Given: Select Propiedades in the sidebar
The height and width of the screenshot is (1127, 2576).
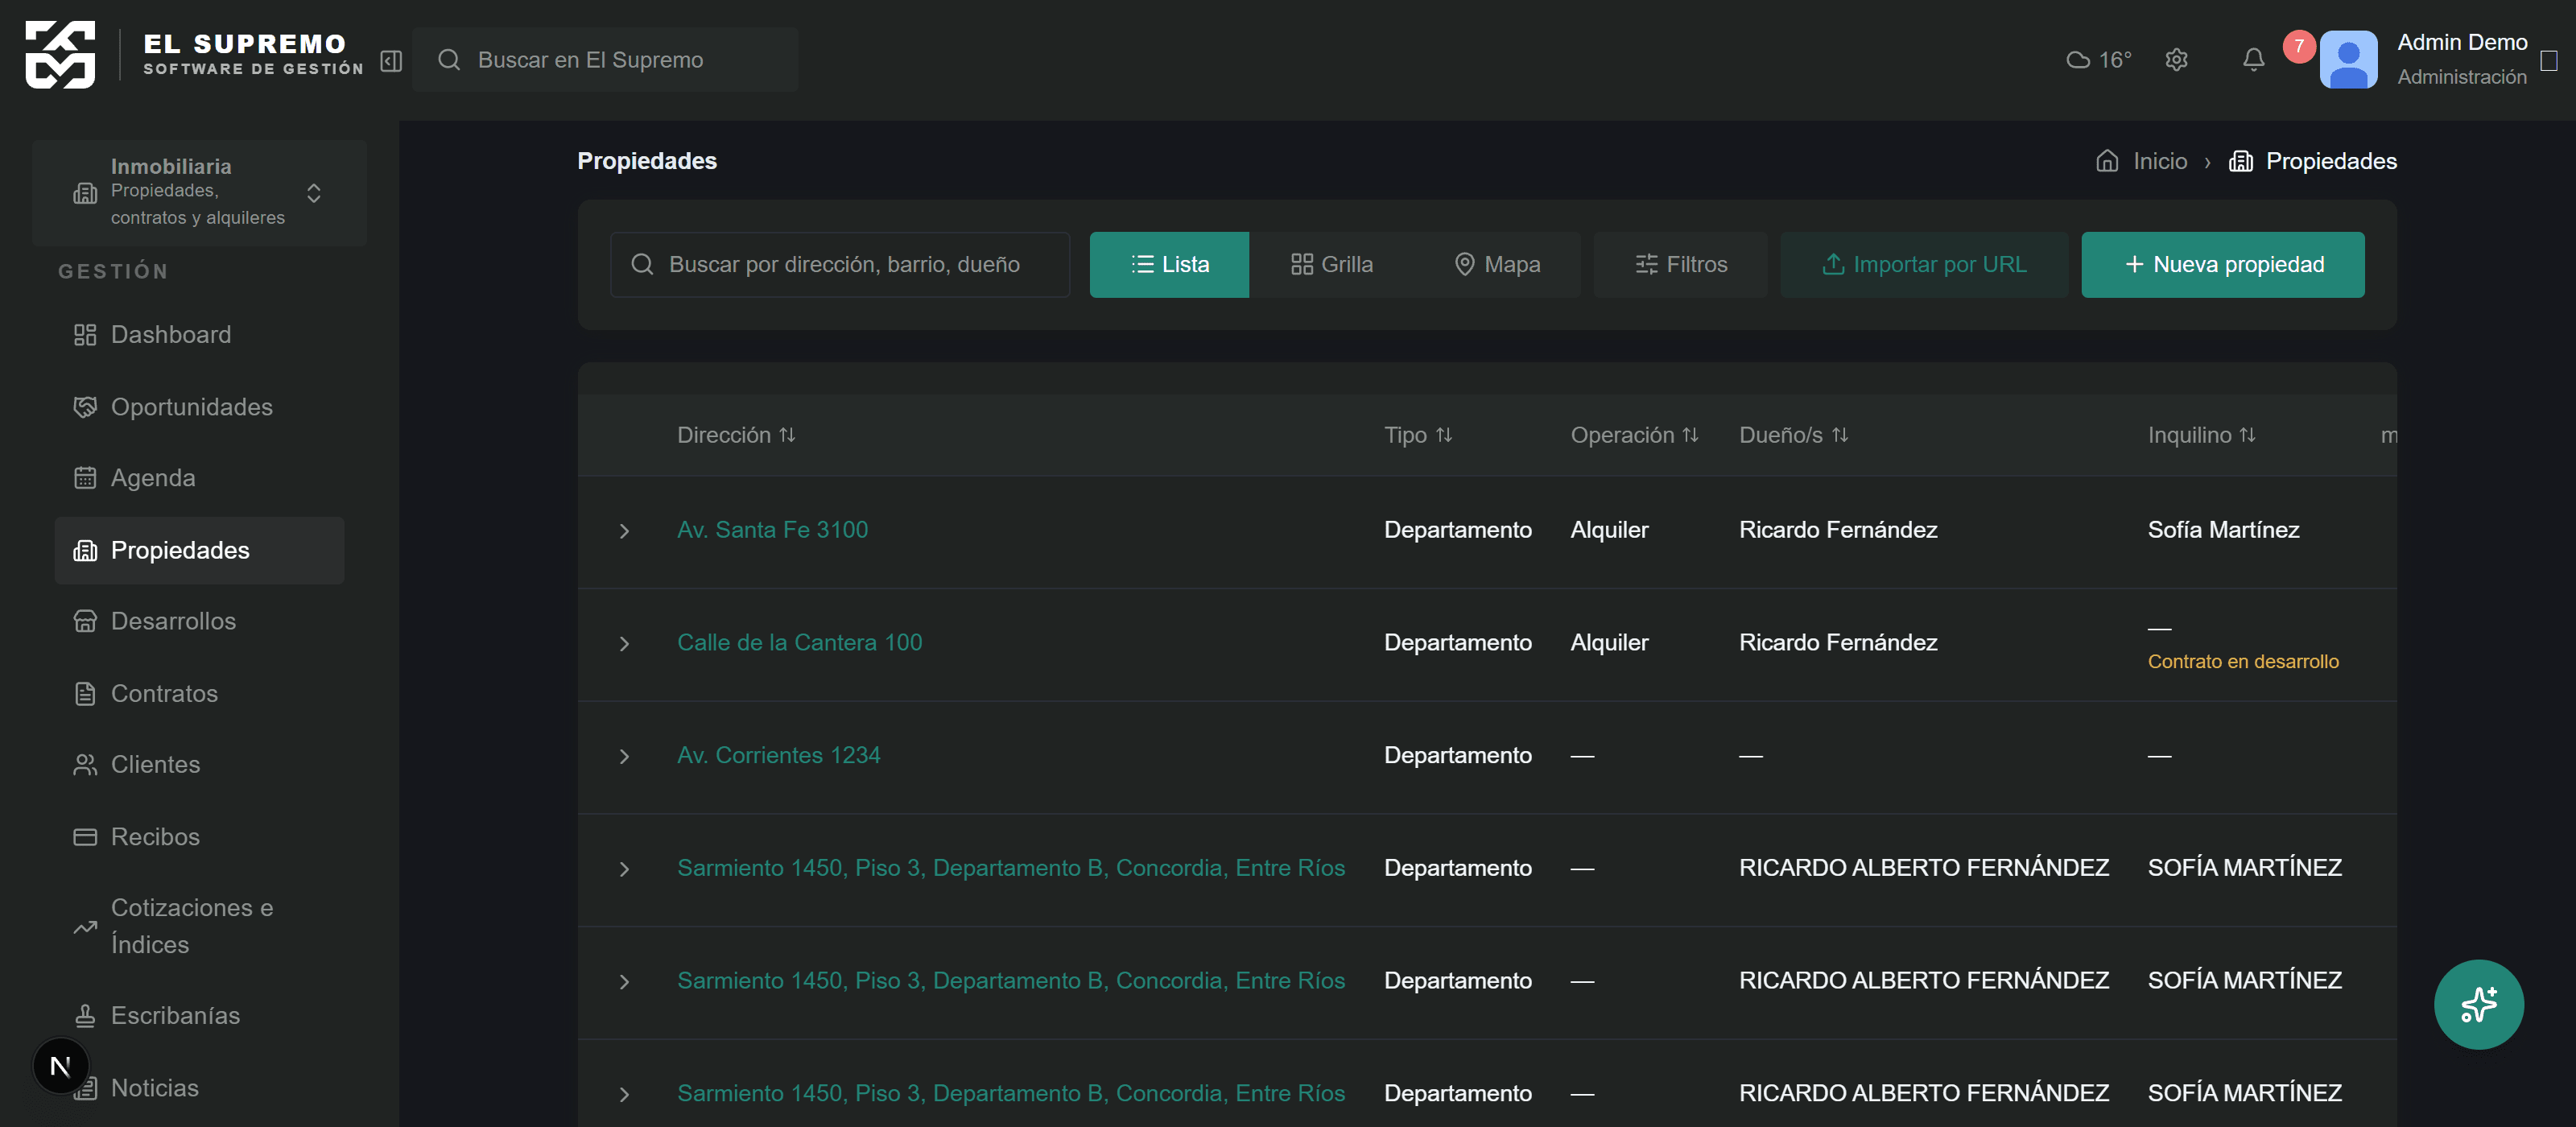Looking at the screenshot, I should coord(199,550).
